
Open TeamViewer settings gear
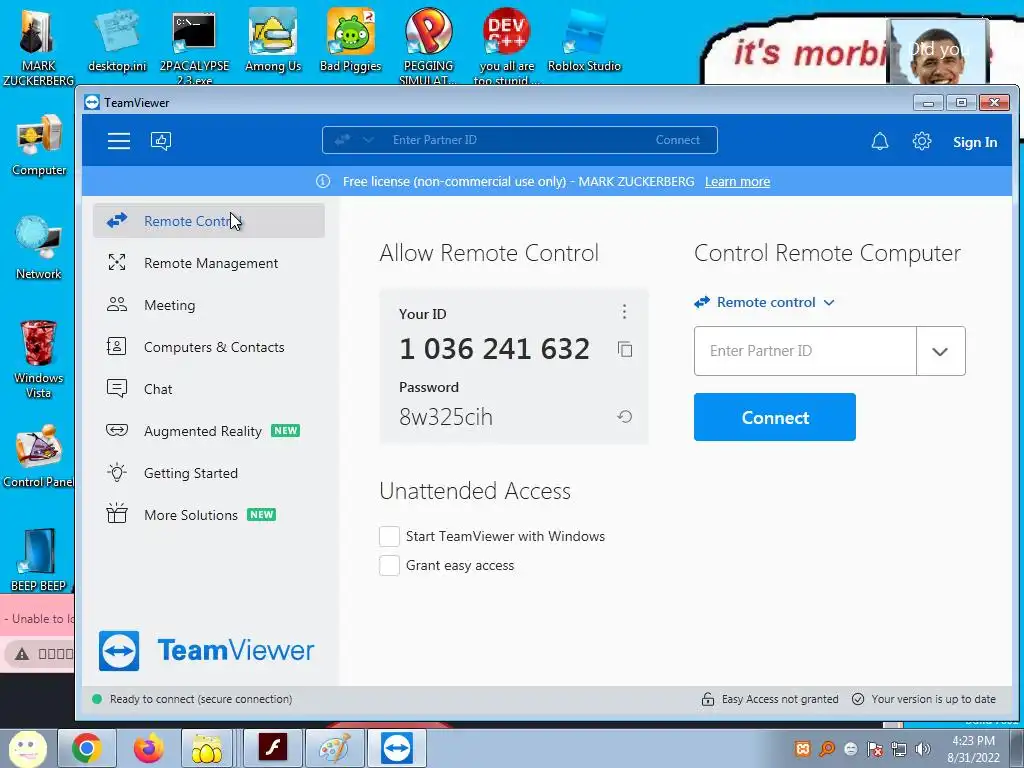click(x=921, y=141)
